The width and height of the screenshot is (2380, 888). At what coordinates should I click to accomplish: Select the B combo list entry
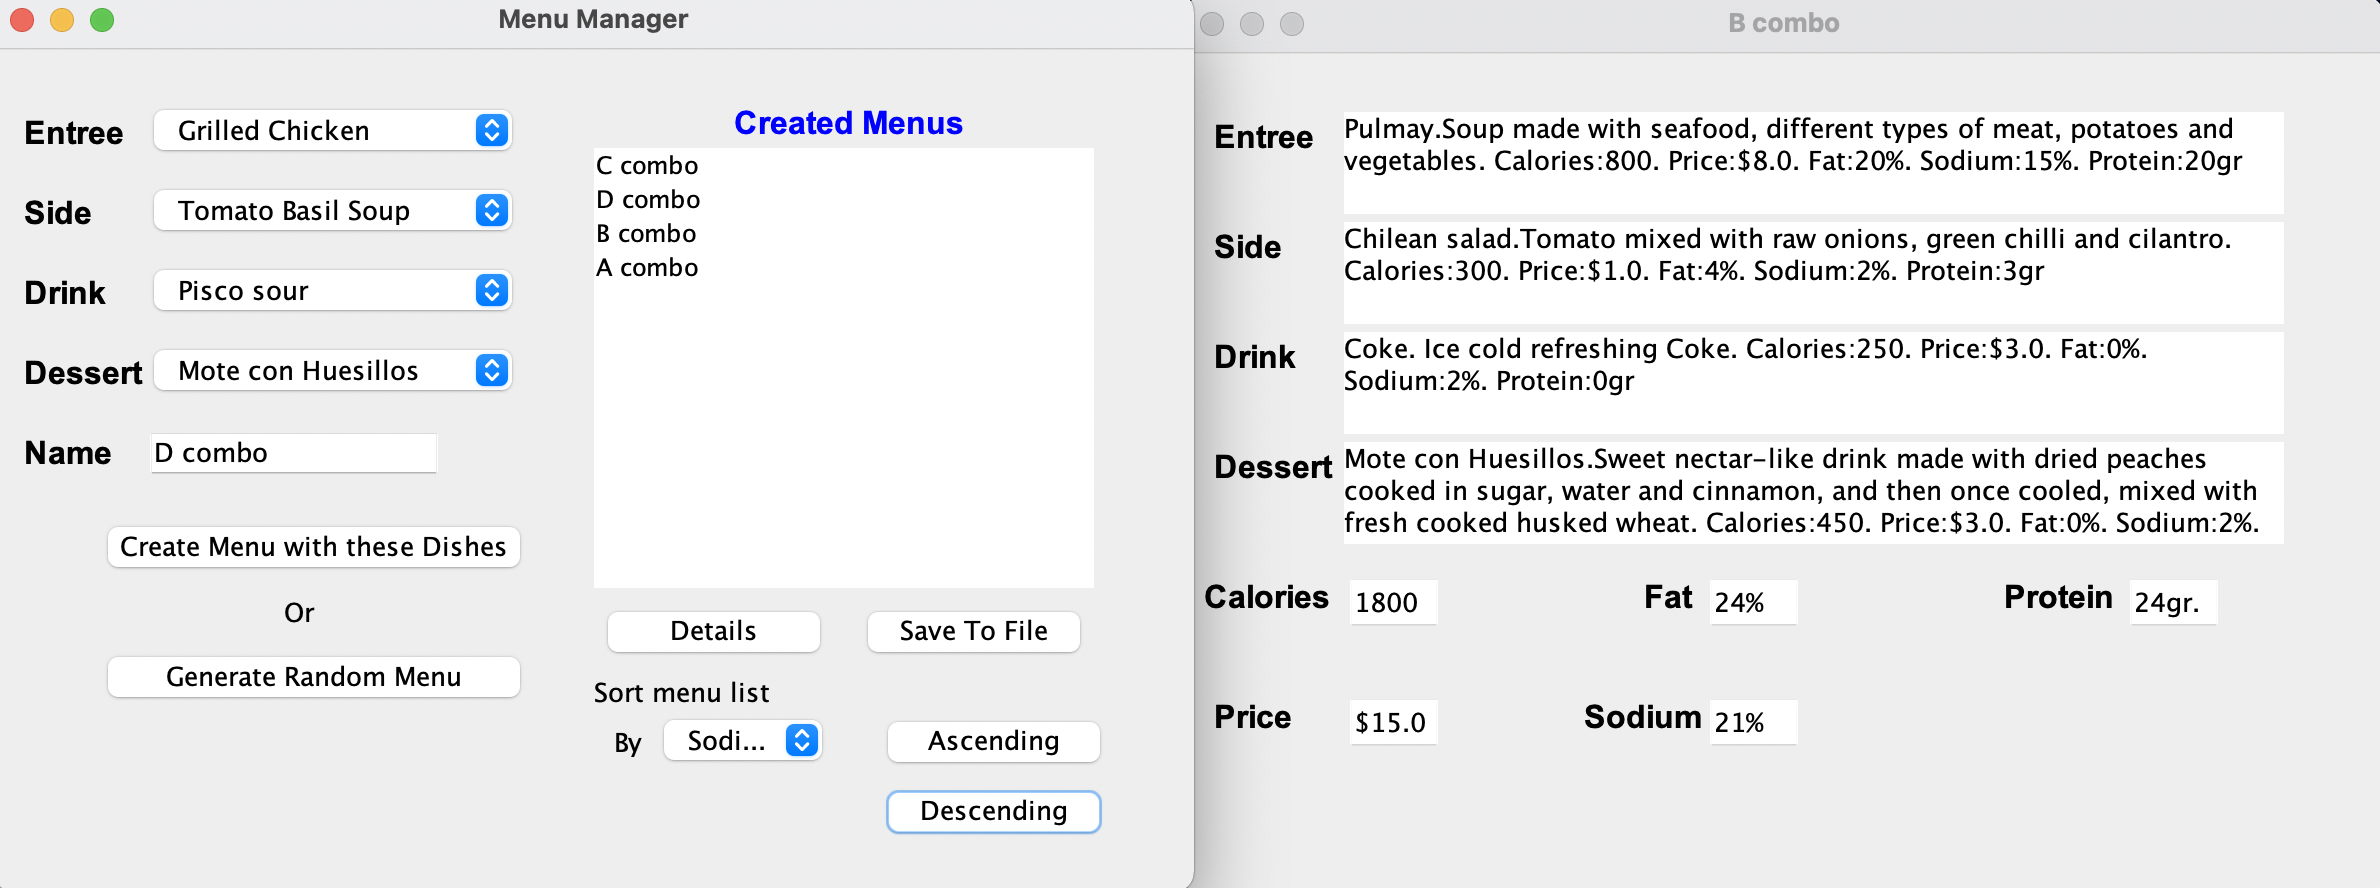tap(646, 233)
